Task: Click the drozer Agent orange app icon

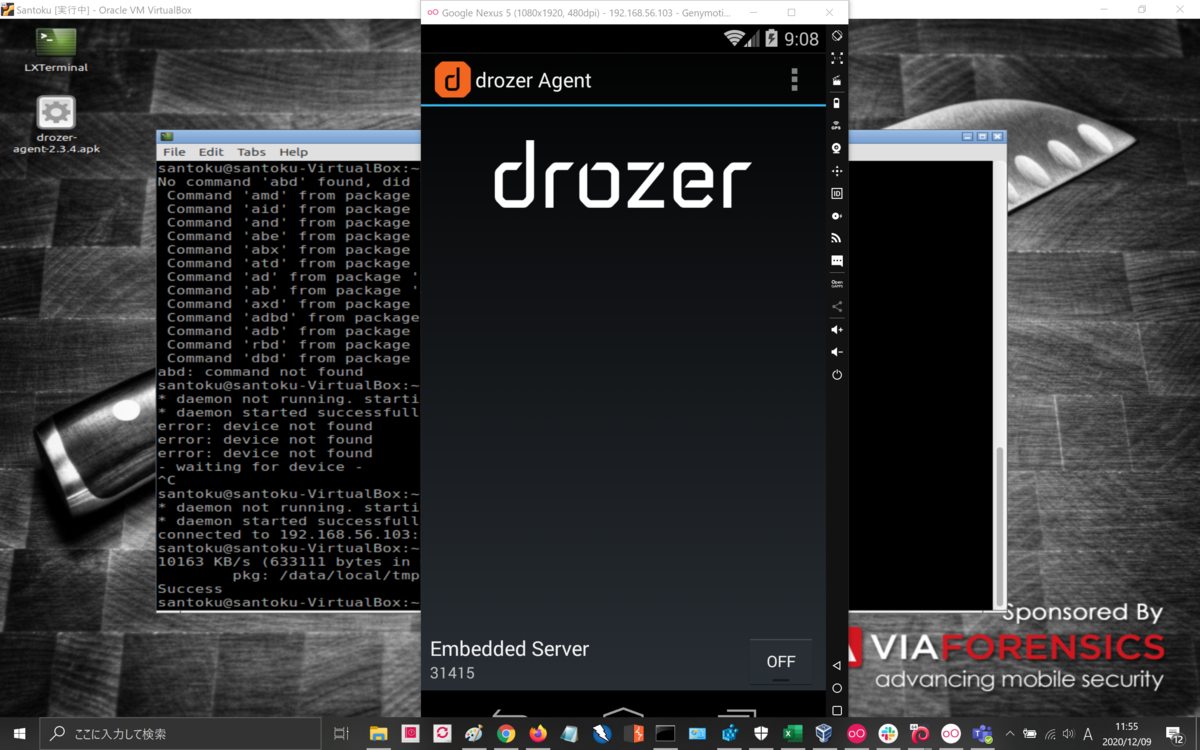Action: click(x=452, y=80)
